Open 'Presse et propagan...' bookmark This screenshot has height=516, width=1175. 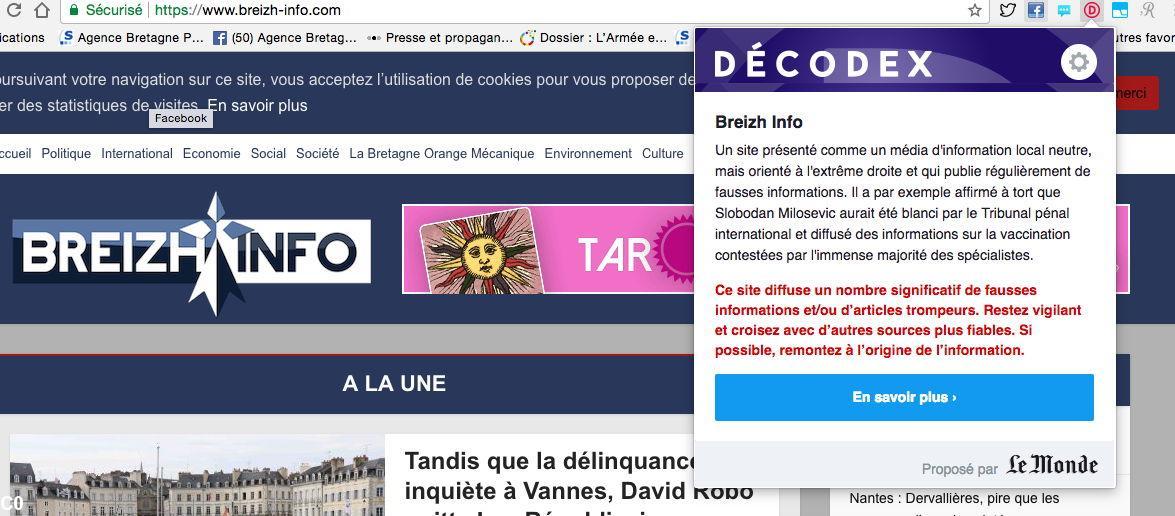[439, 38]
